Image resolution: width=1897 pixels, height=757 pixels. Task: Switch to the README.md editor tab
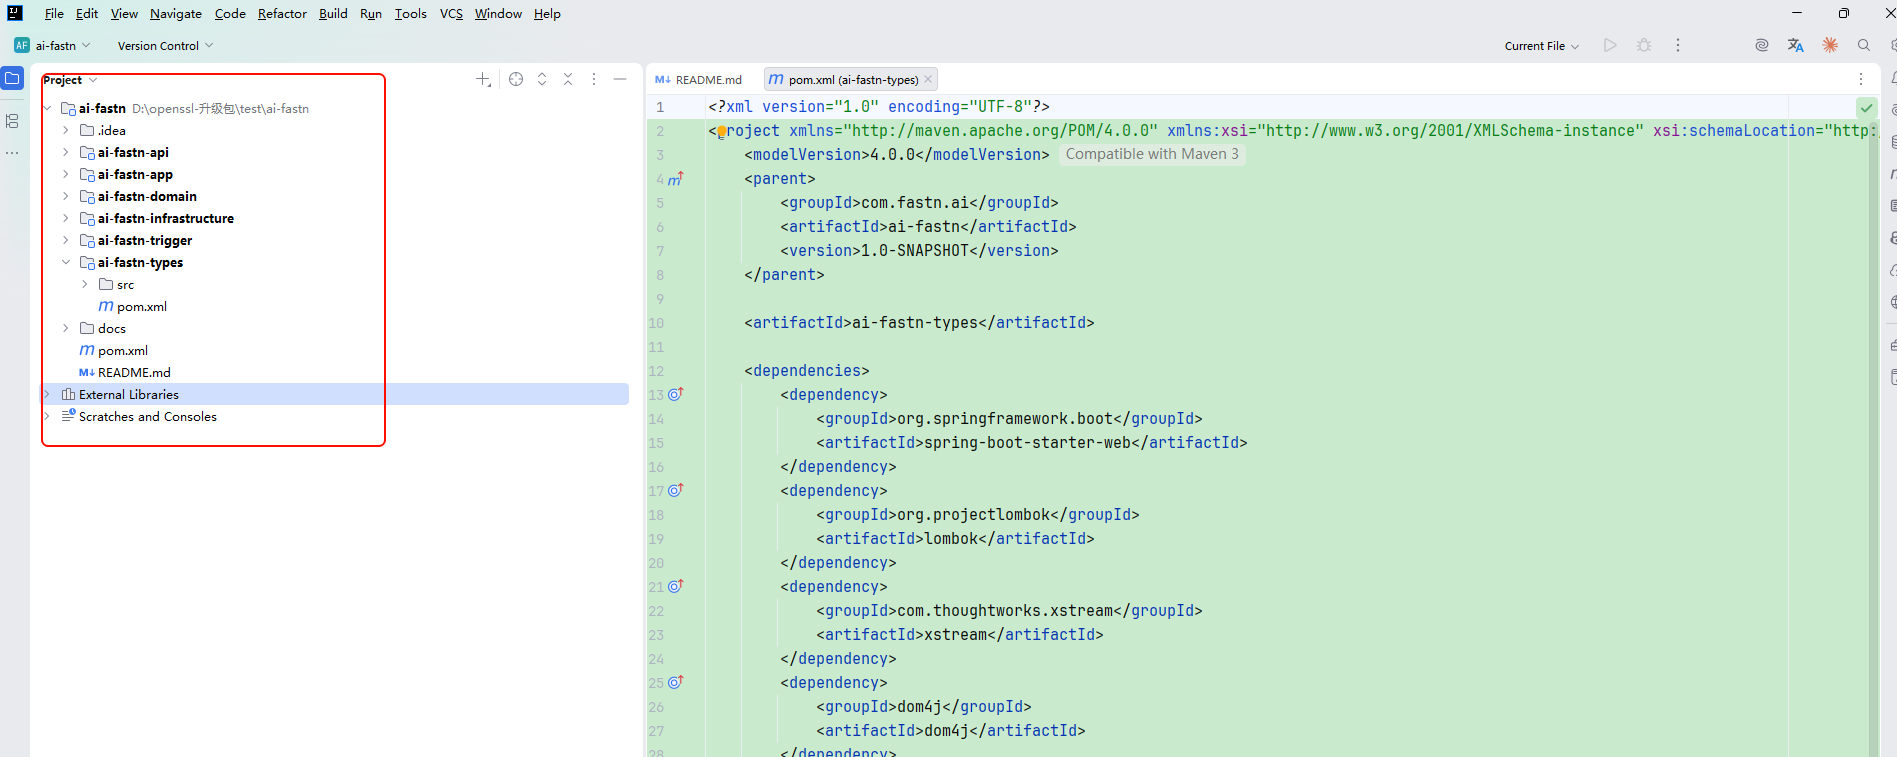699,79
